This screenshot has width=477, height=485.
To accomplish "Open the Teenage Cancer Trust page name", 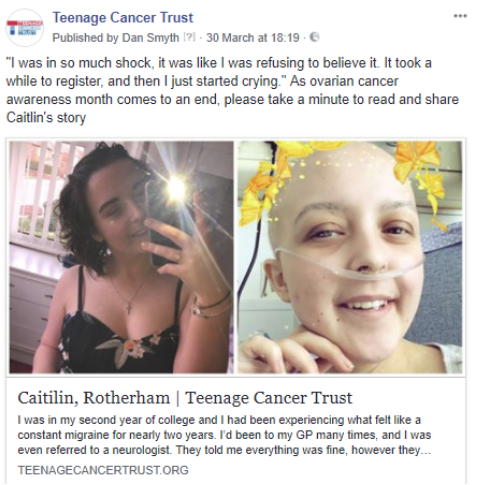I will click(123, 18).
